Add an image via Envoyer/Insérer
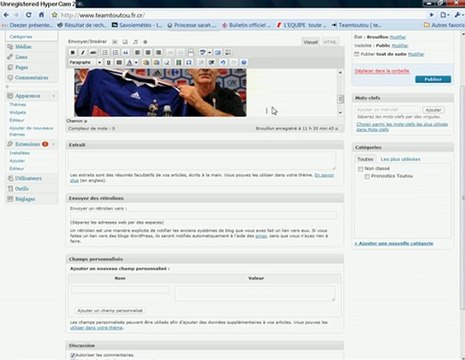The image size is (465, 360). 115,42
